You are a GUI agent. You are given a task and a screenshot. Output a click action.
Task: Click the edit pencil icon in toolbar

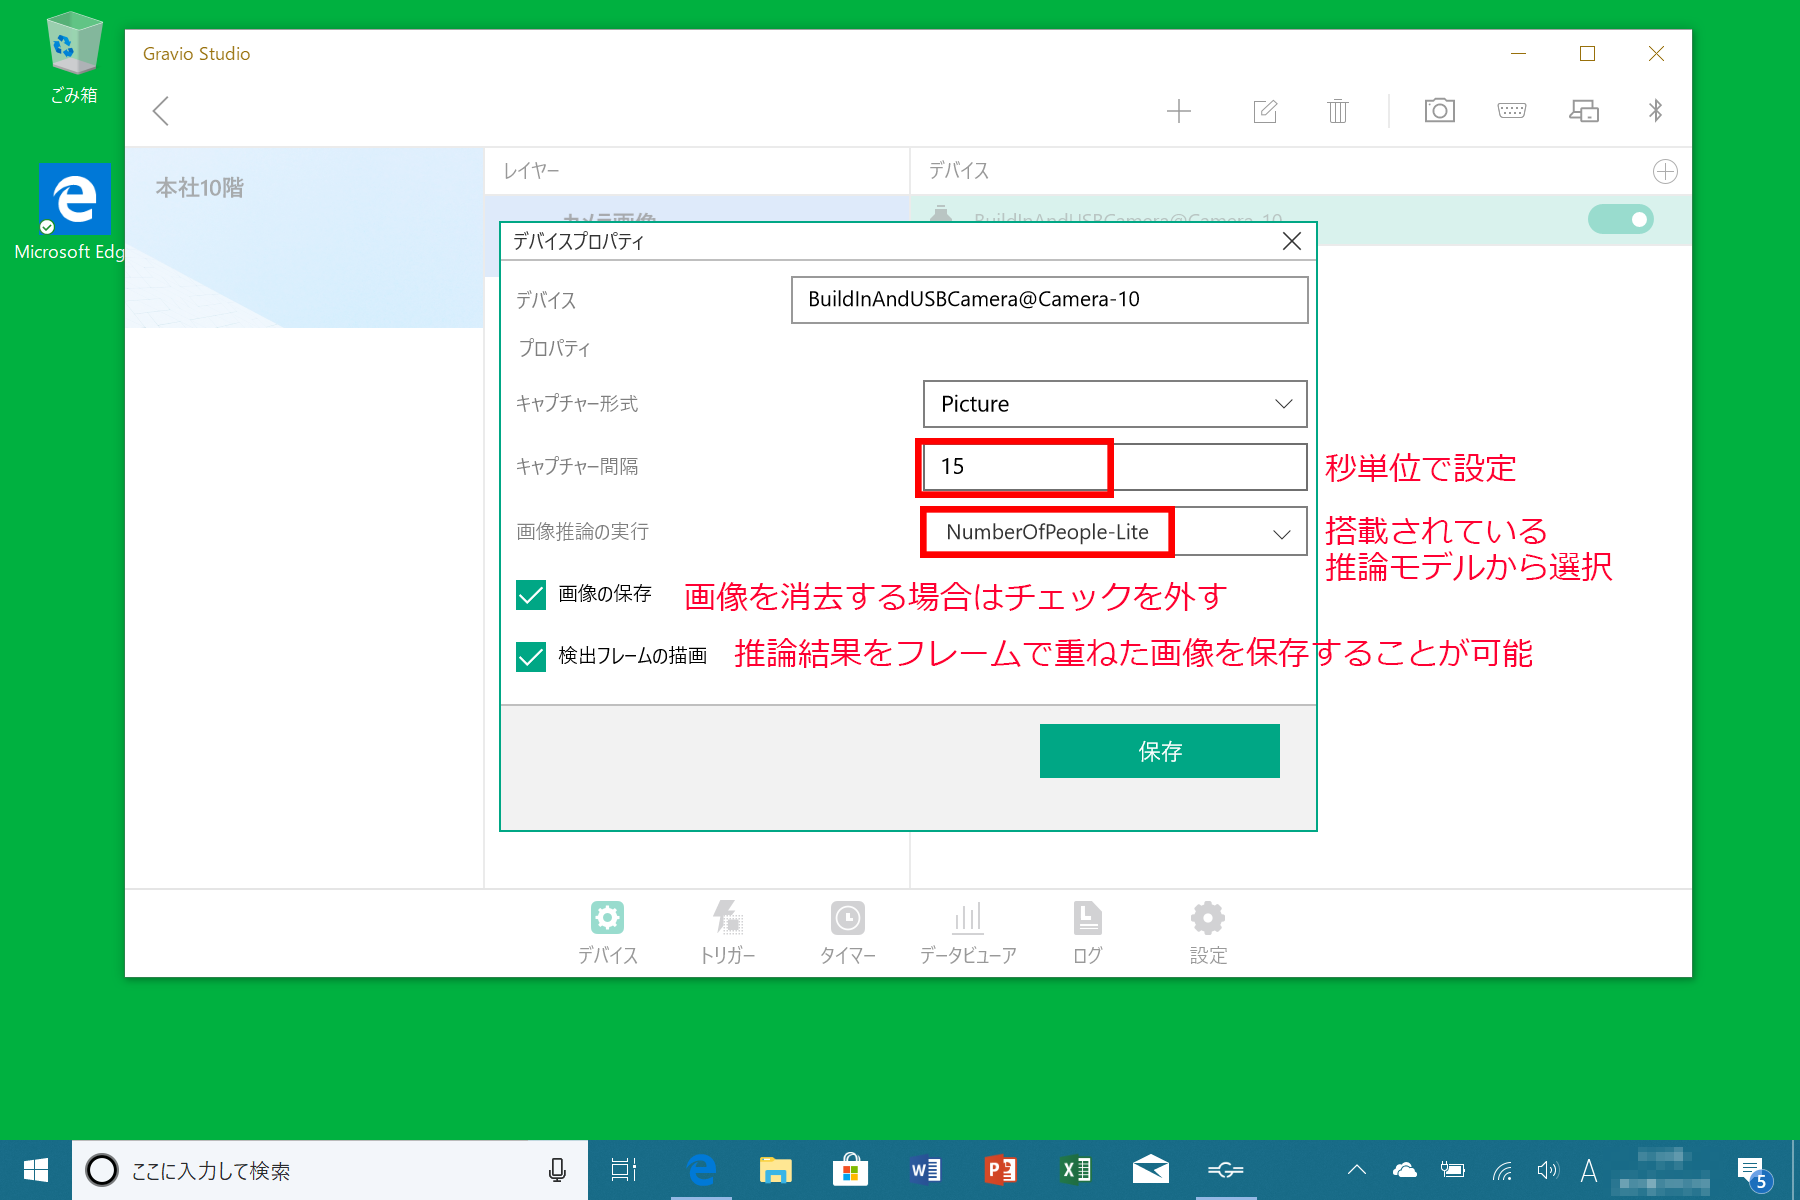(x=1265, y=111)
